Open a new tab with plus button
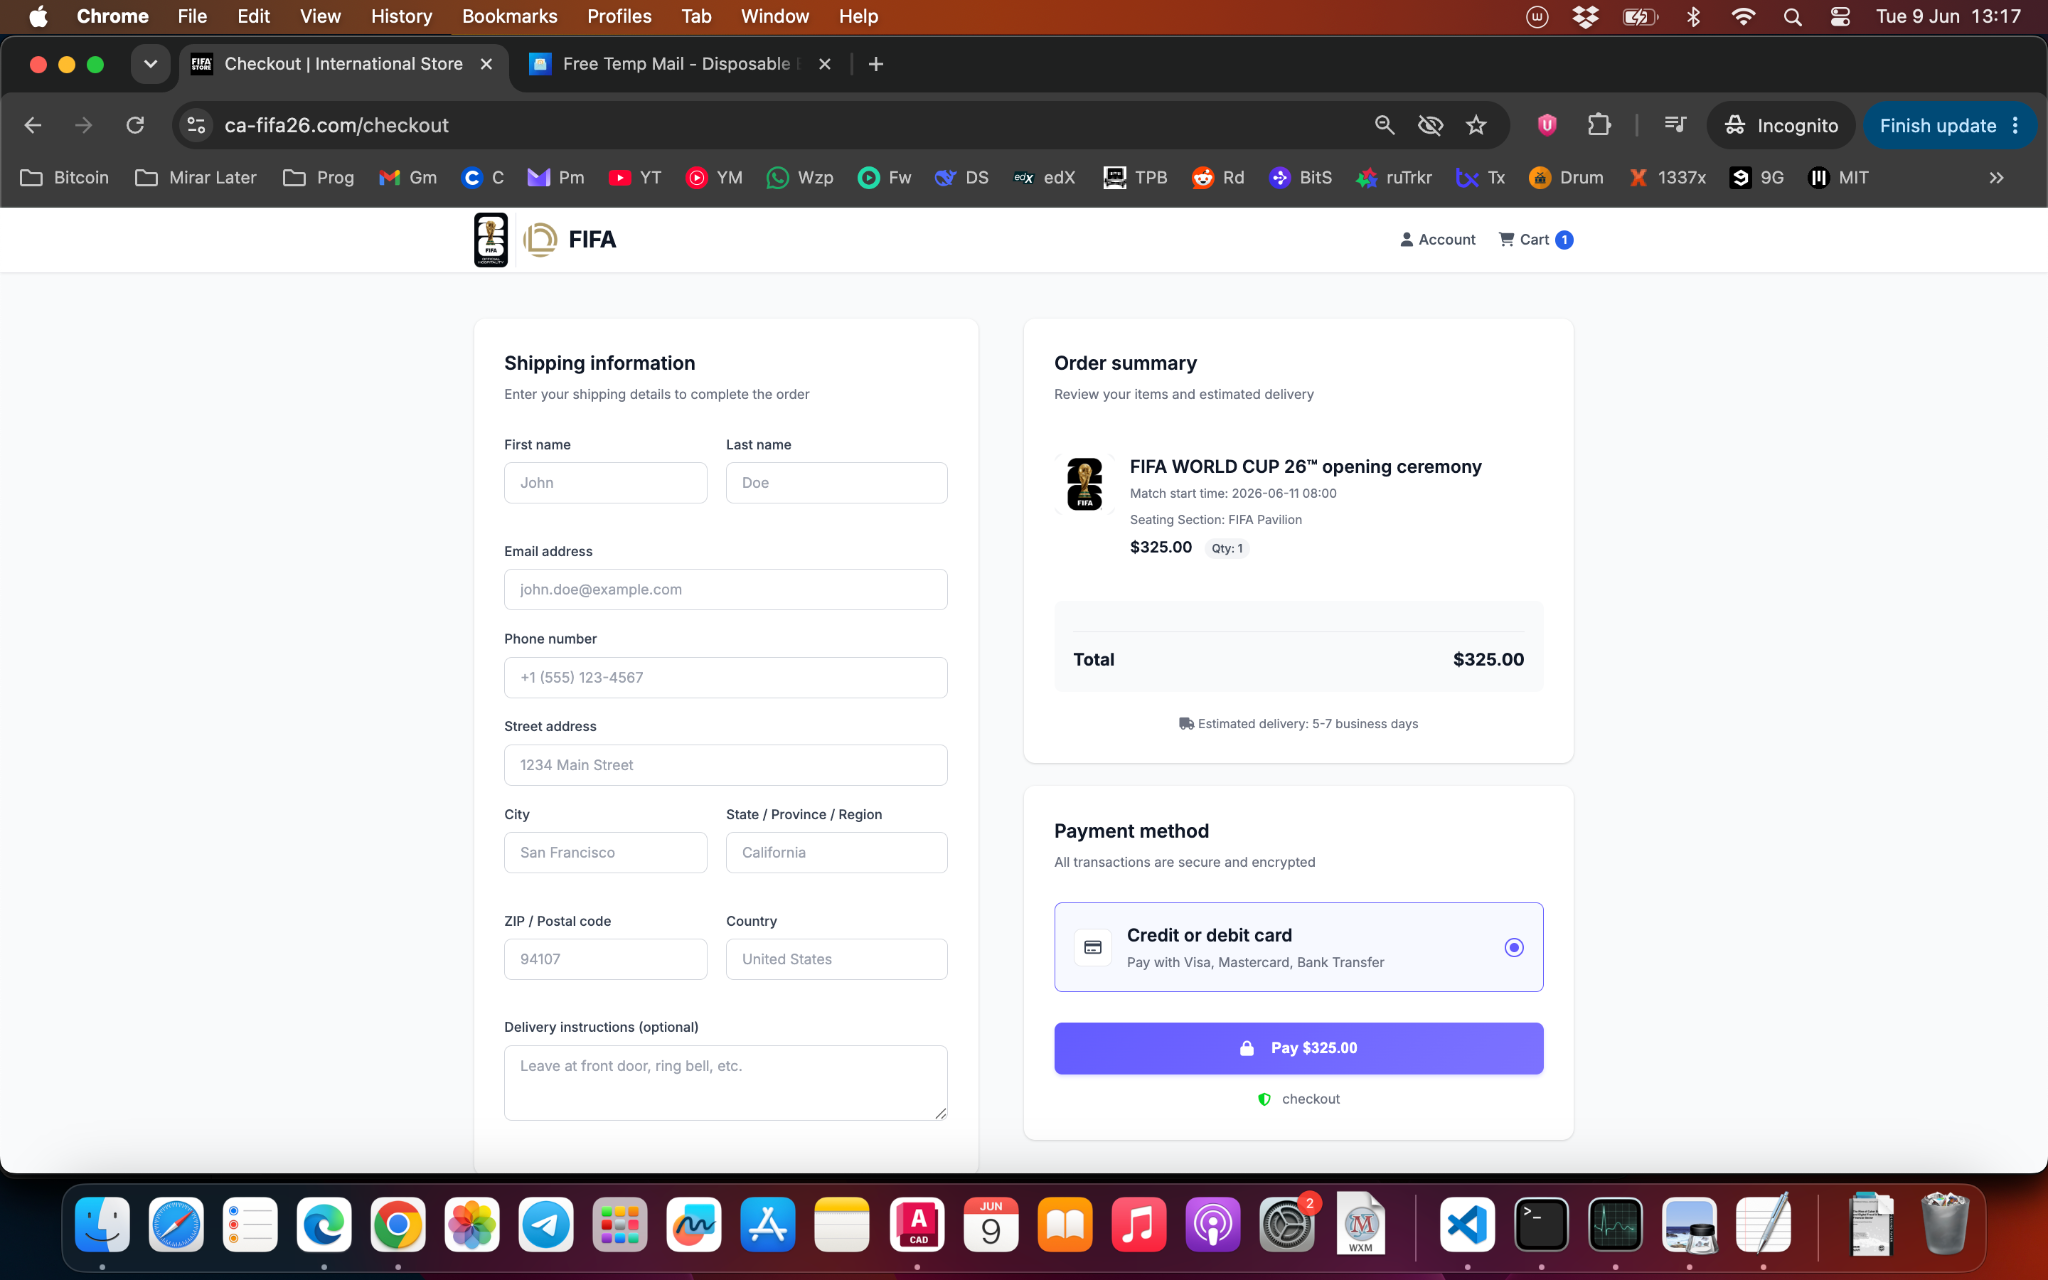The width and height of the screenshot is (2048, 1280). pos(876,64)
